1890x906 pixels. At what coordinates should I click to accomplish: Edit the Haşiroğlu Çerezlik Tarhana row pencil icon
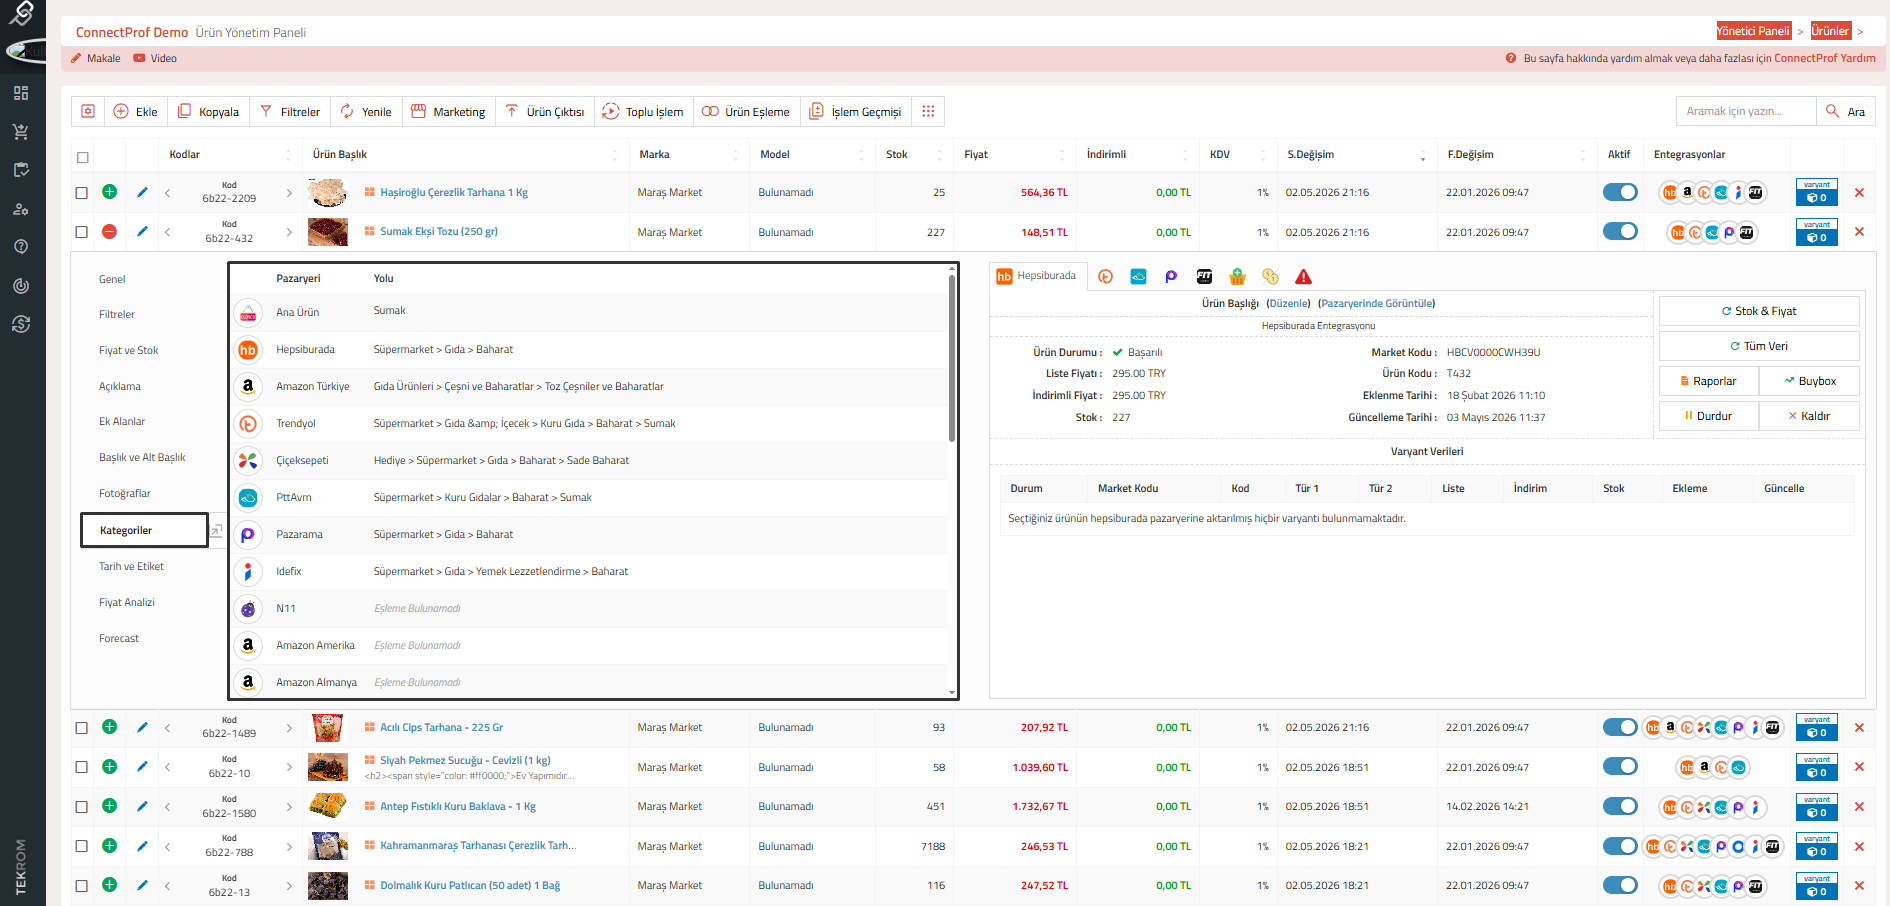142,191
